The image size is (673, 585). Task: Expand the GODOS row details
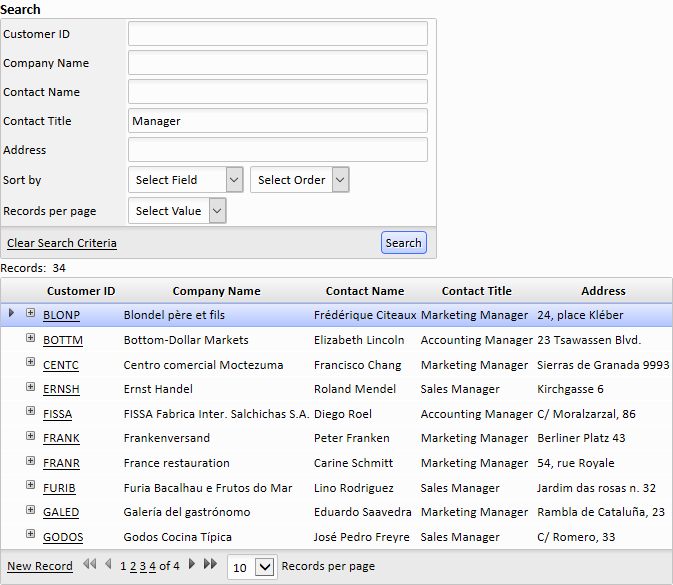[x=30, y=533]
